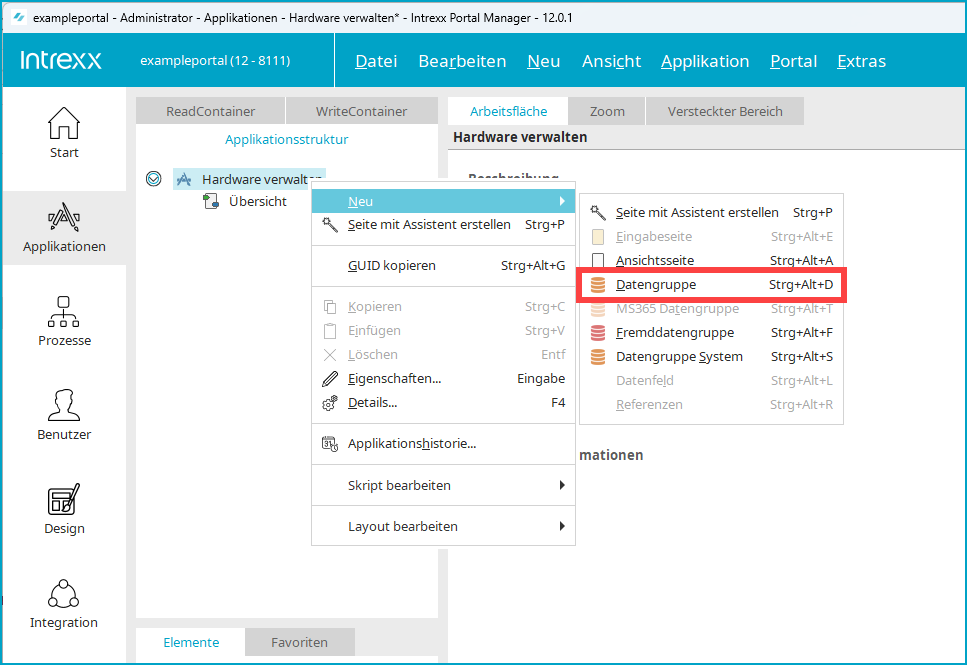Expand the Skript bearbeiten submenu arrow
Viewport: 967px width, 665px height.
pyautogui.click(x=562, y=485)
